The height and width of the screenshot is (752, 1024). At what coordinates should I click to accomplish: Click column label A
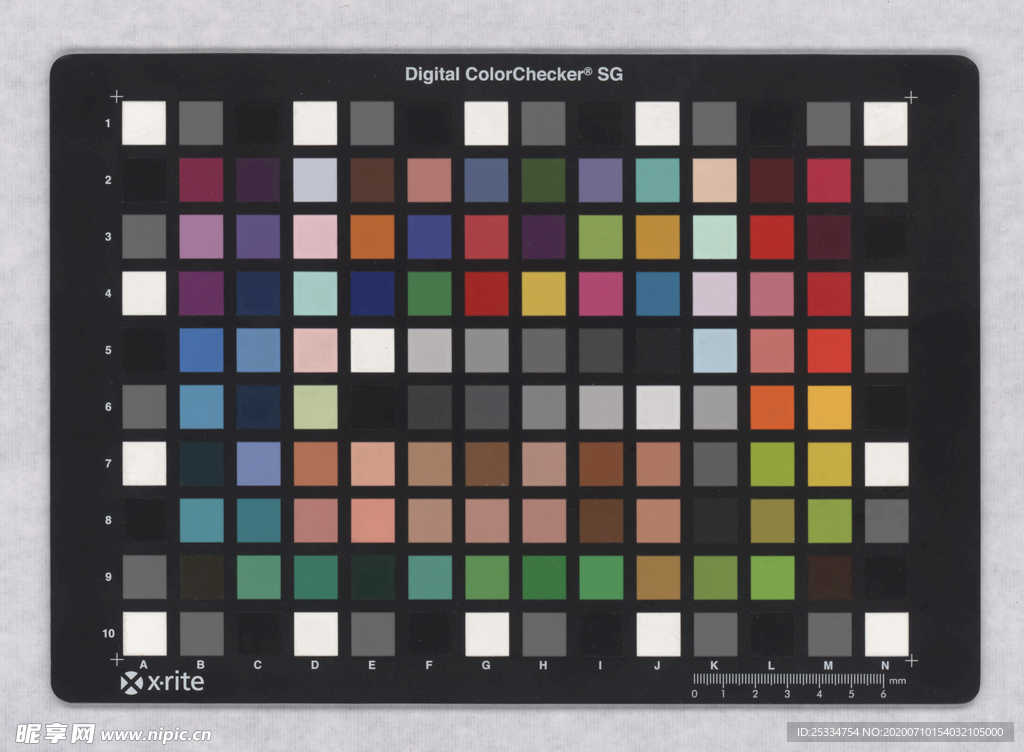(x=144, y=665)
